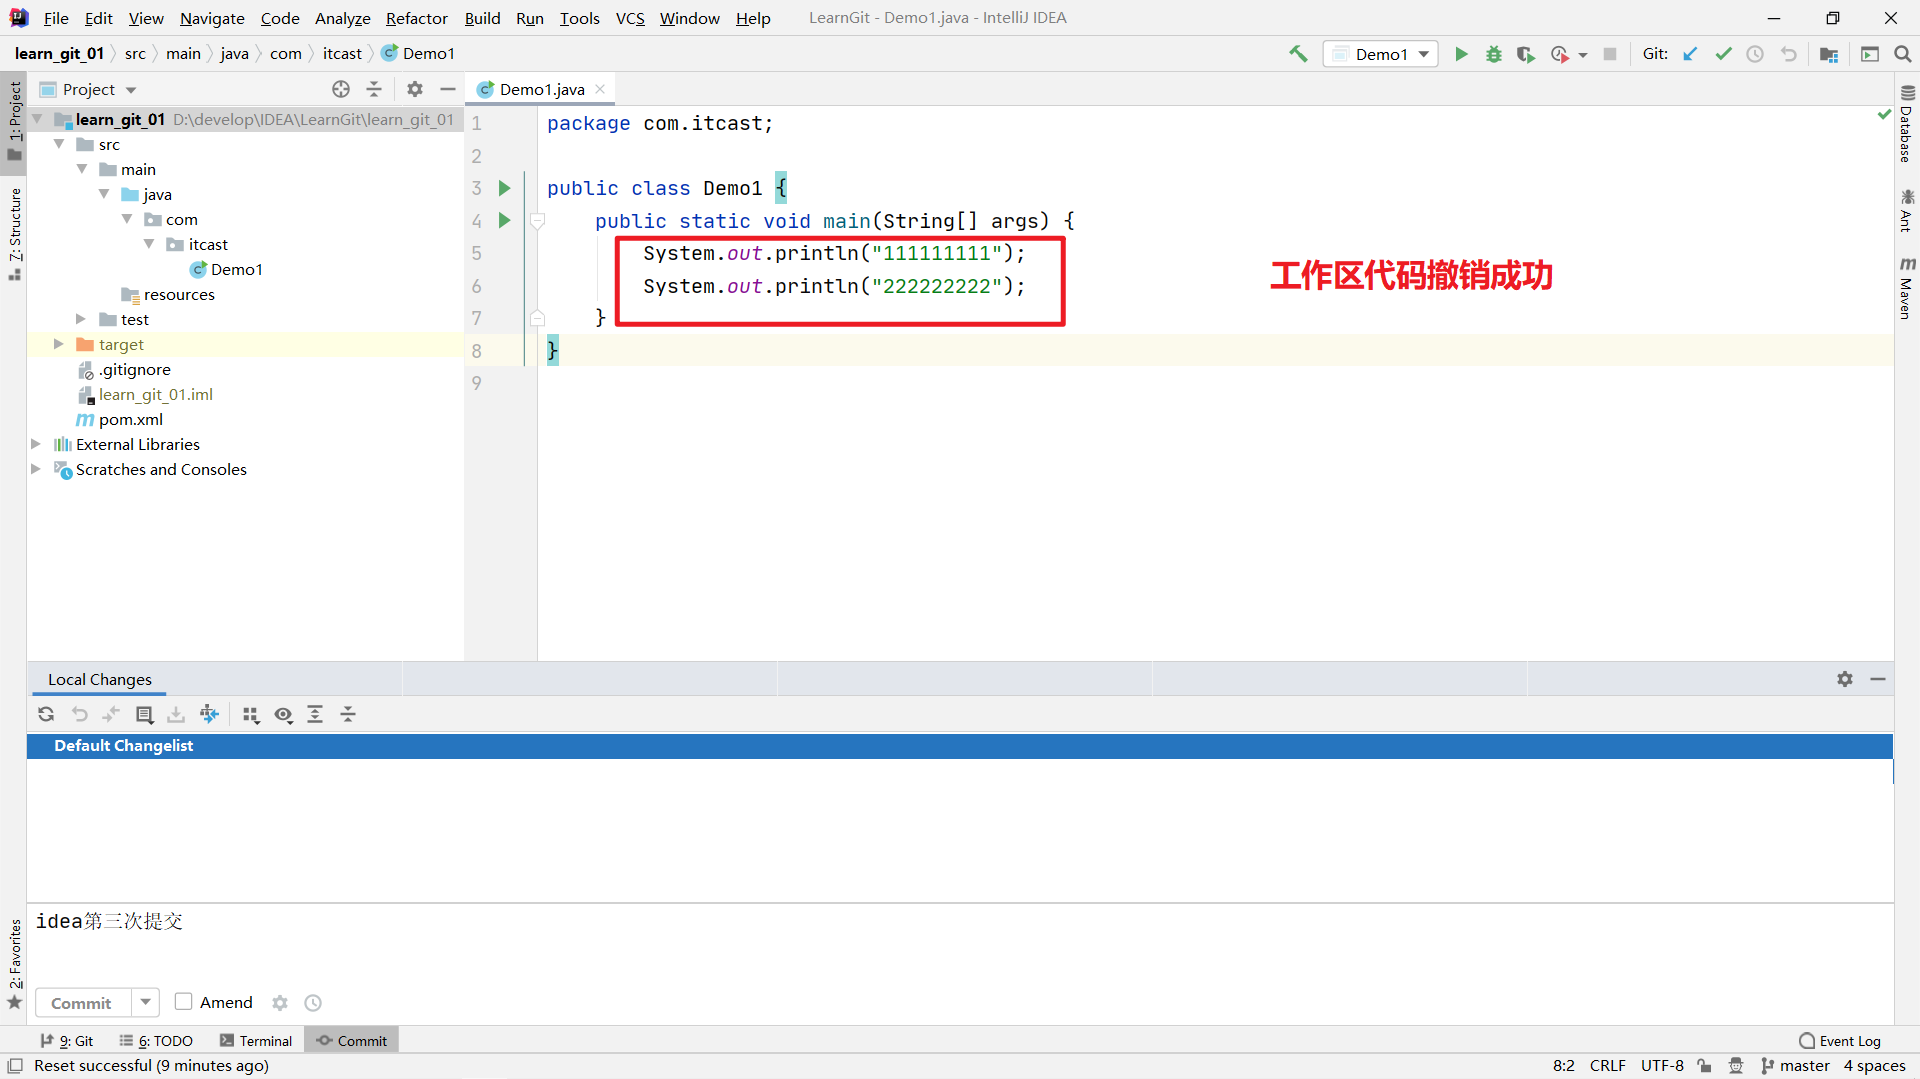Click the Rollback icon in Local Changes toolbar
The height and width of the screenshot is (1079, 1920).
(x=80, y=714)
